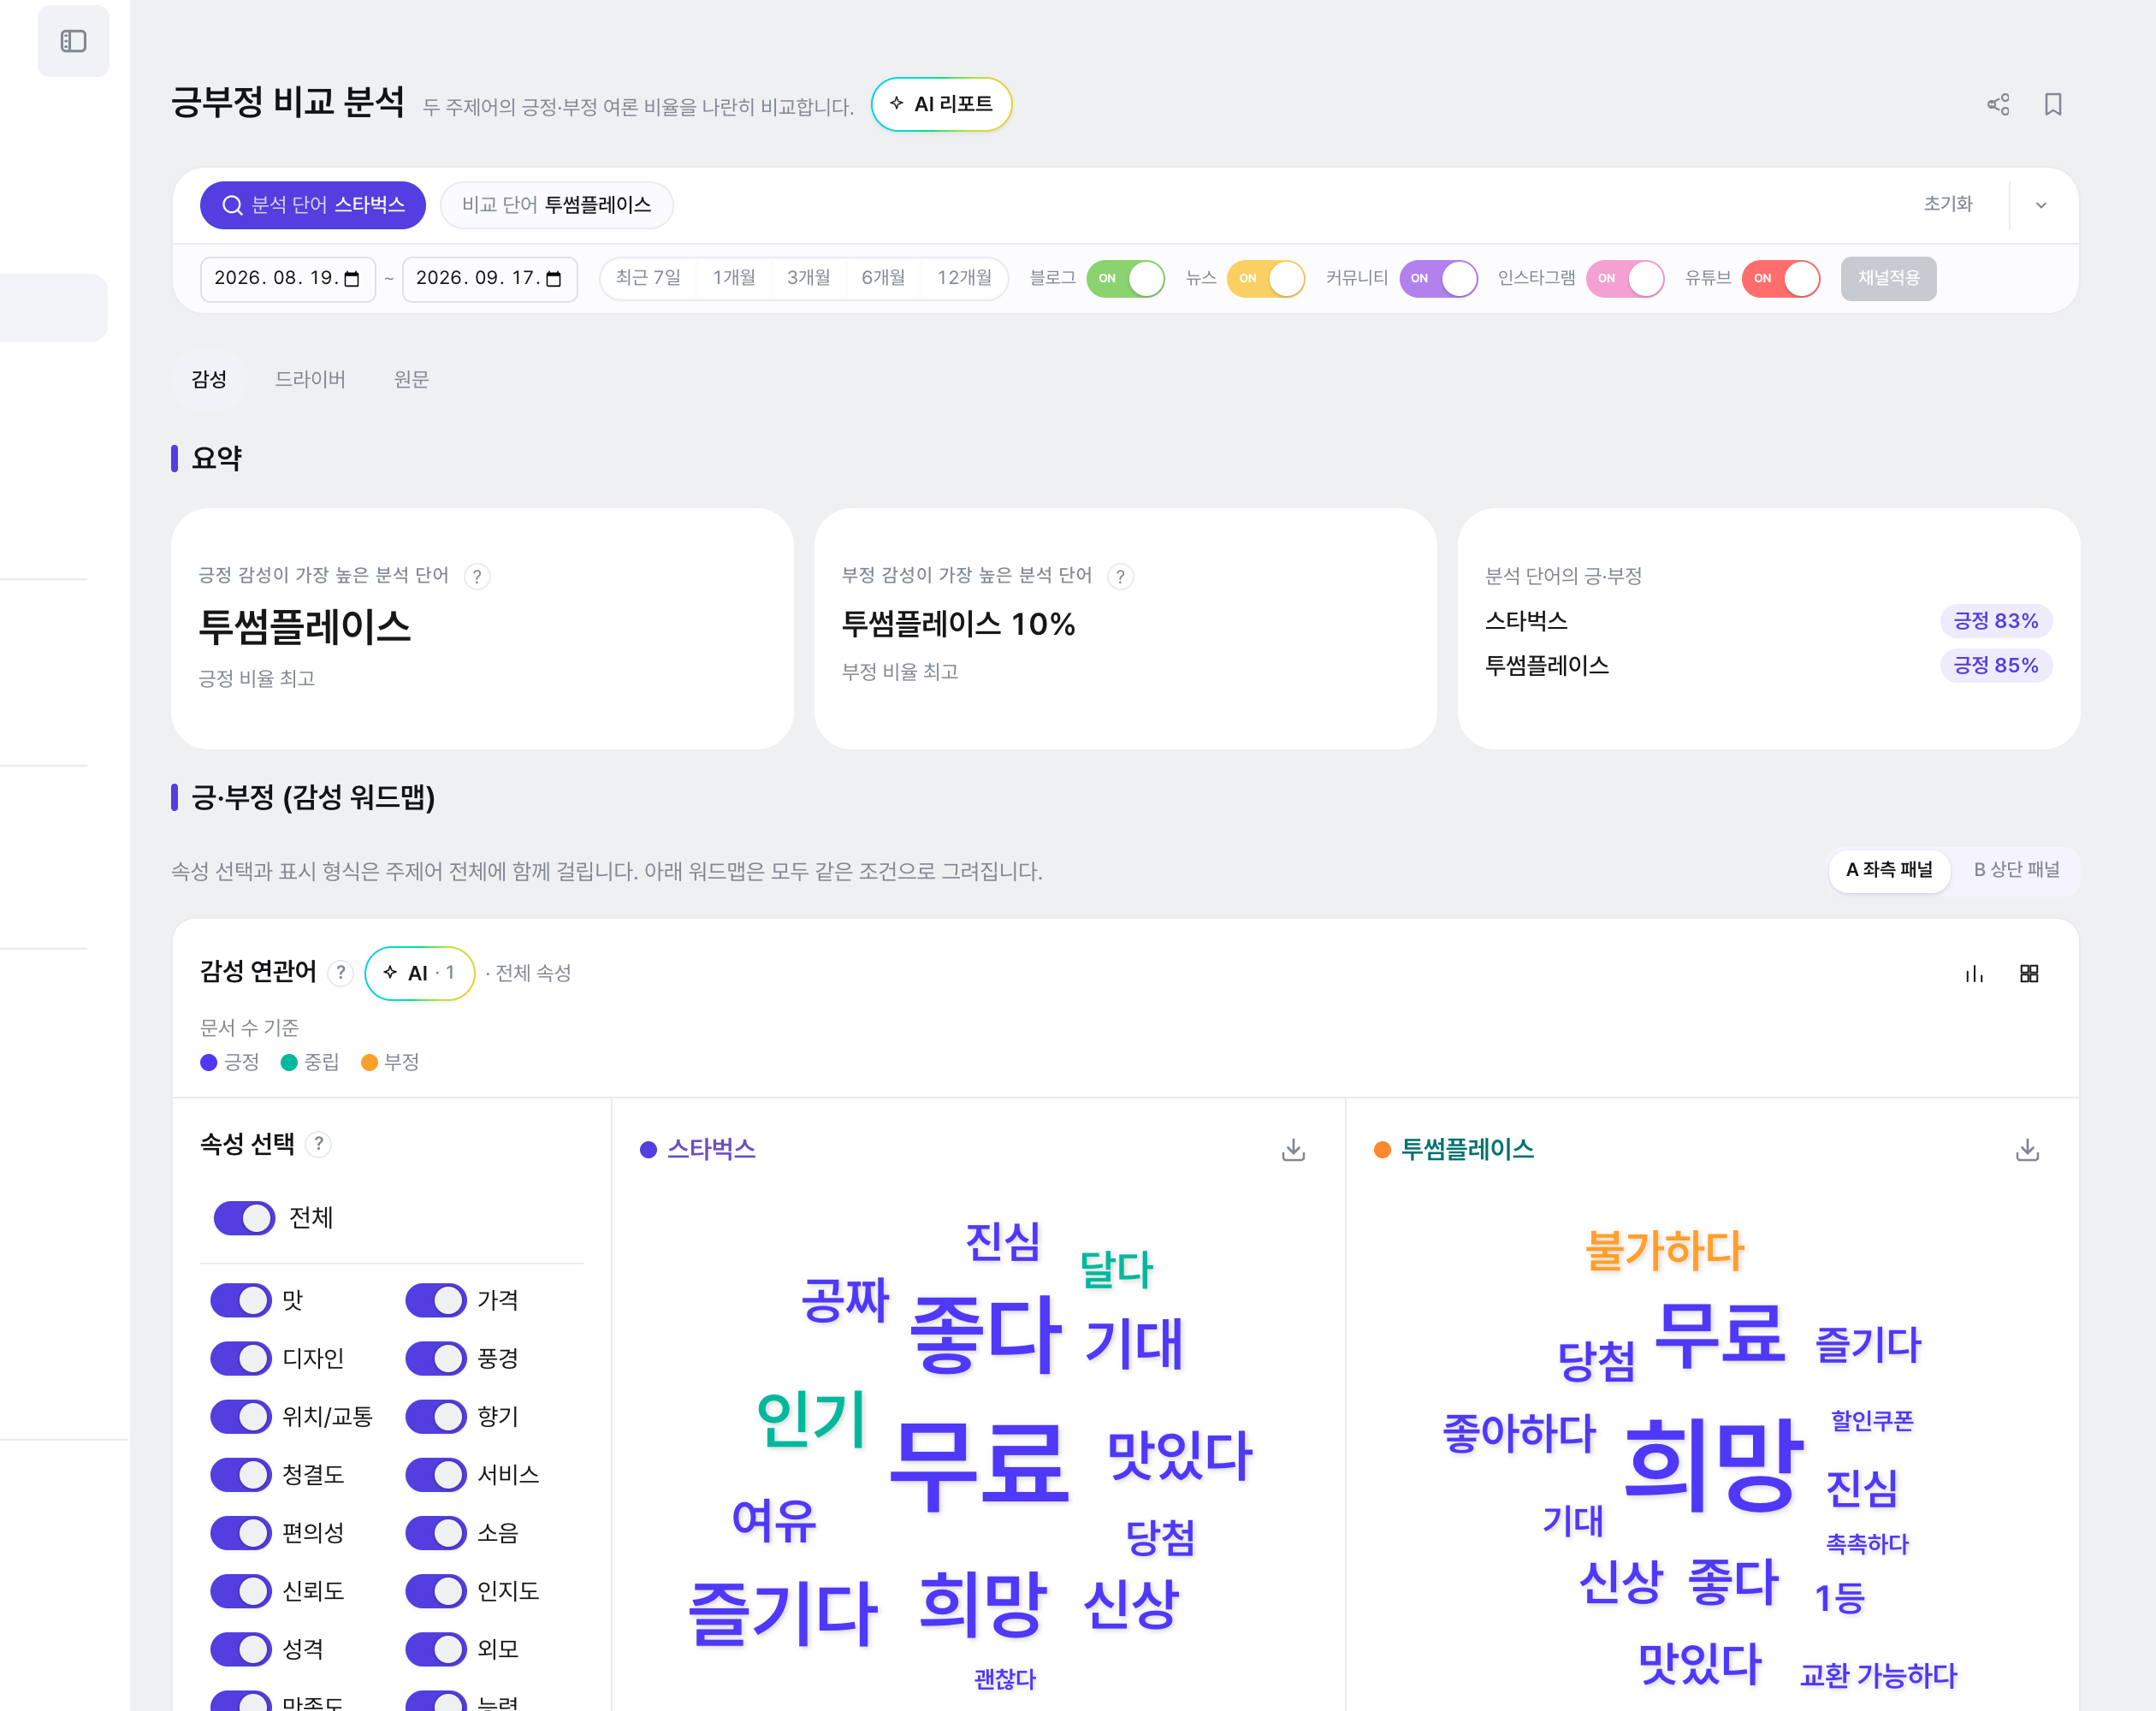Click the 채널적용 button
Image resolution: width=2156 pixels, height=1711 pixels.
click(x=1888, y=278)
